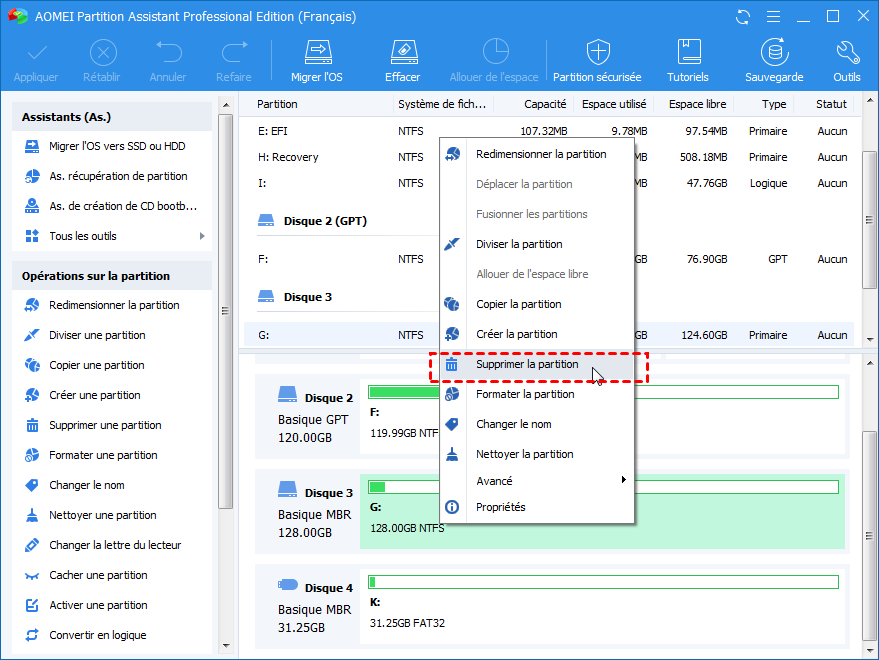The image size is (879, 660).
Task: Click Convertir en logique in sidebar
Action: click(97, 635)
